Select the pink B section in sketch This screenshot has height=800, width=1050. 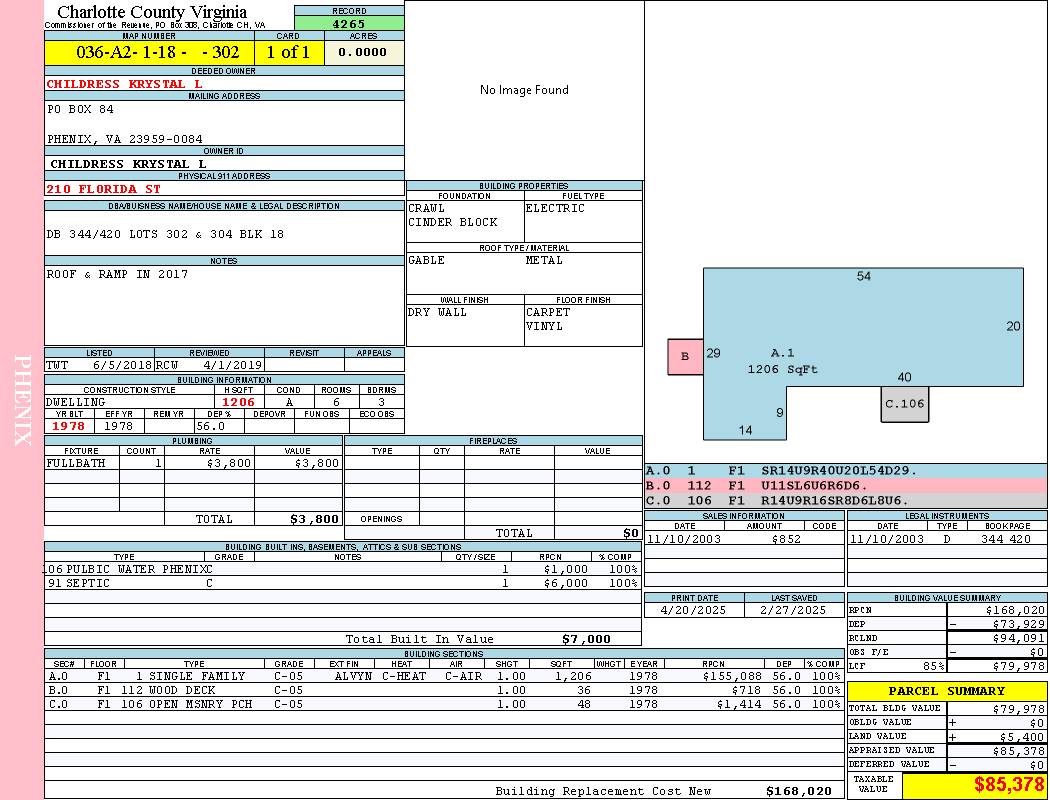685,356
